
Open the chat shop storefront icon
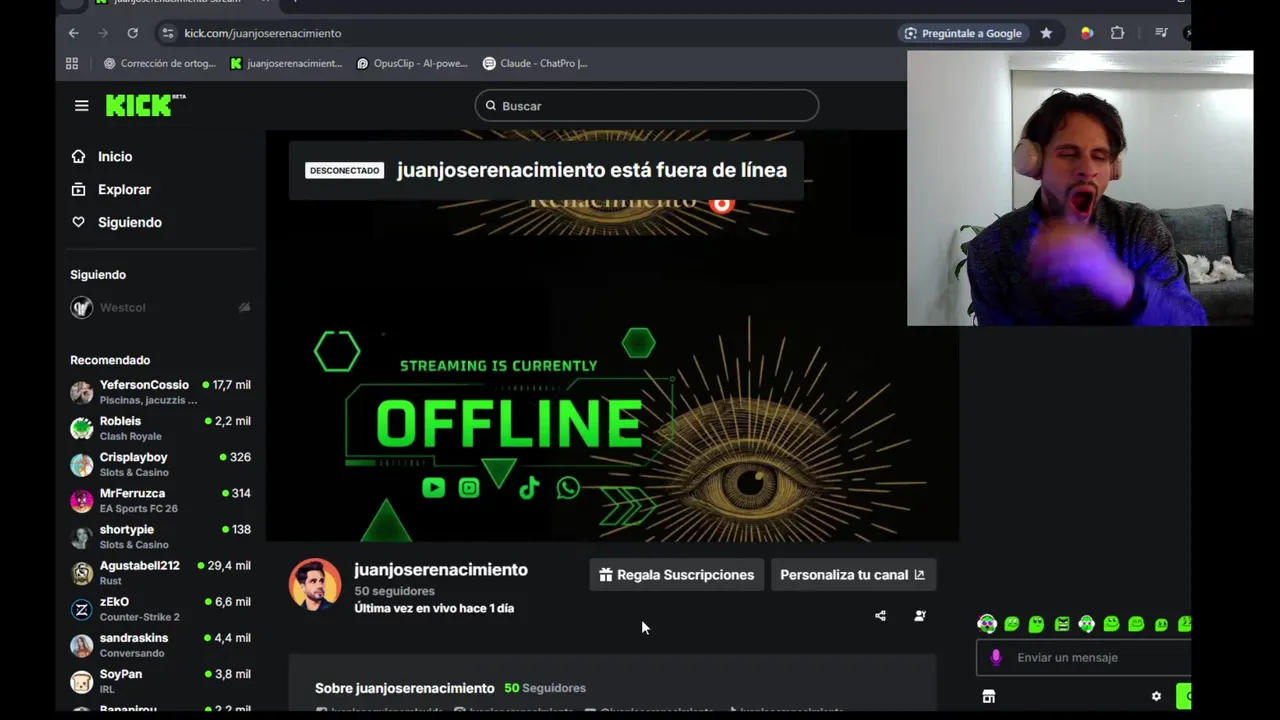coord(989,696)
